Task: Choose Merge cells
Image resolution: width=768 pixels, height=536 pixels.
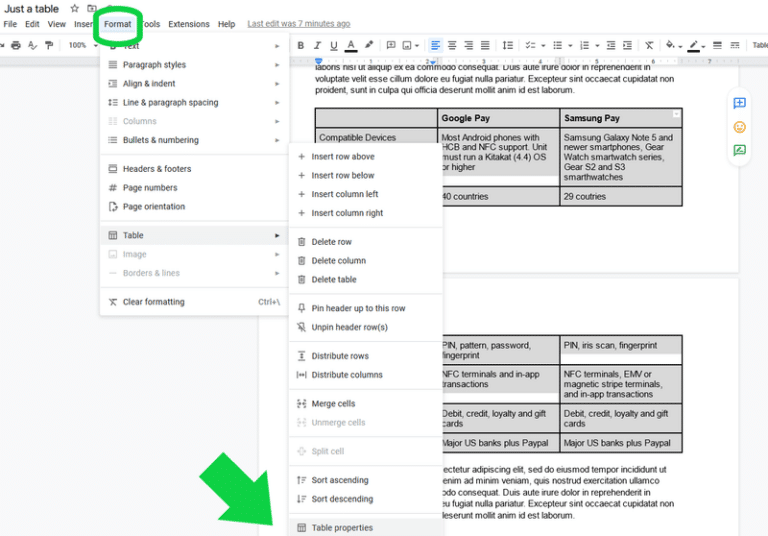Action: [366, 404]
